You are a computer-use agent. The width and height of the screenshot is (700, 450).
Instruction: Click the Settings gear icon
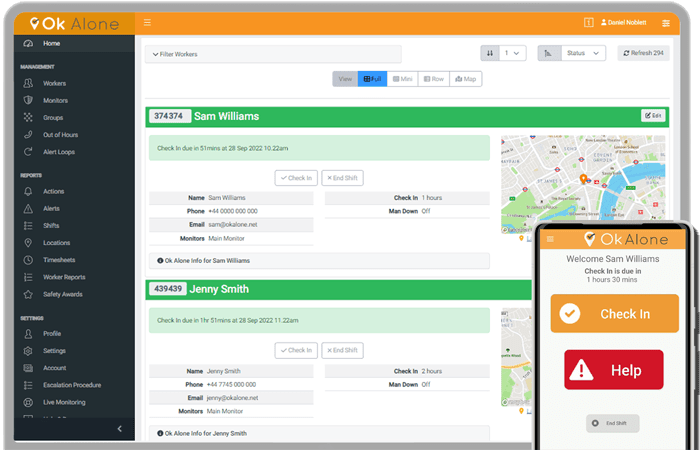pos(28,351)
